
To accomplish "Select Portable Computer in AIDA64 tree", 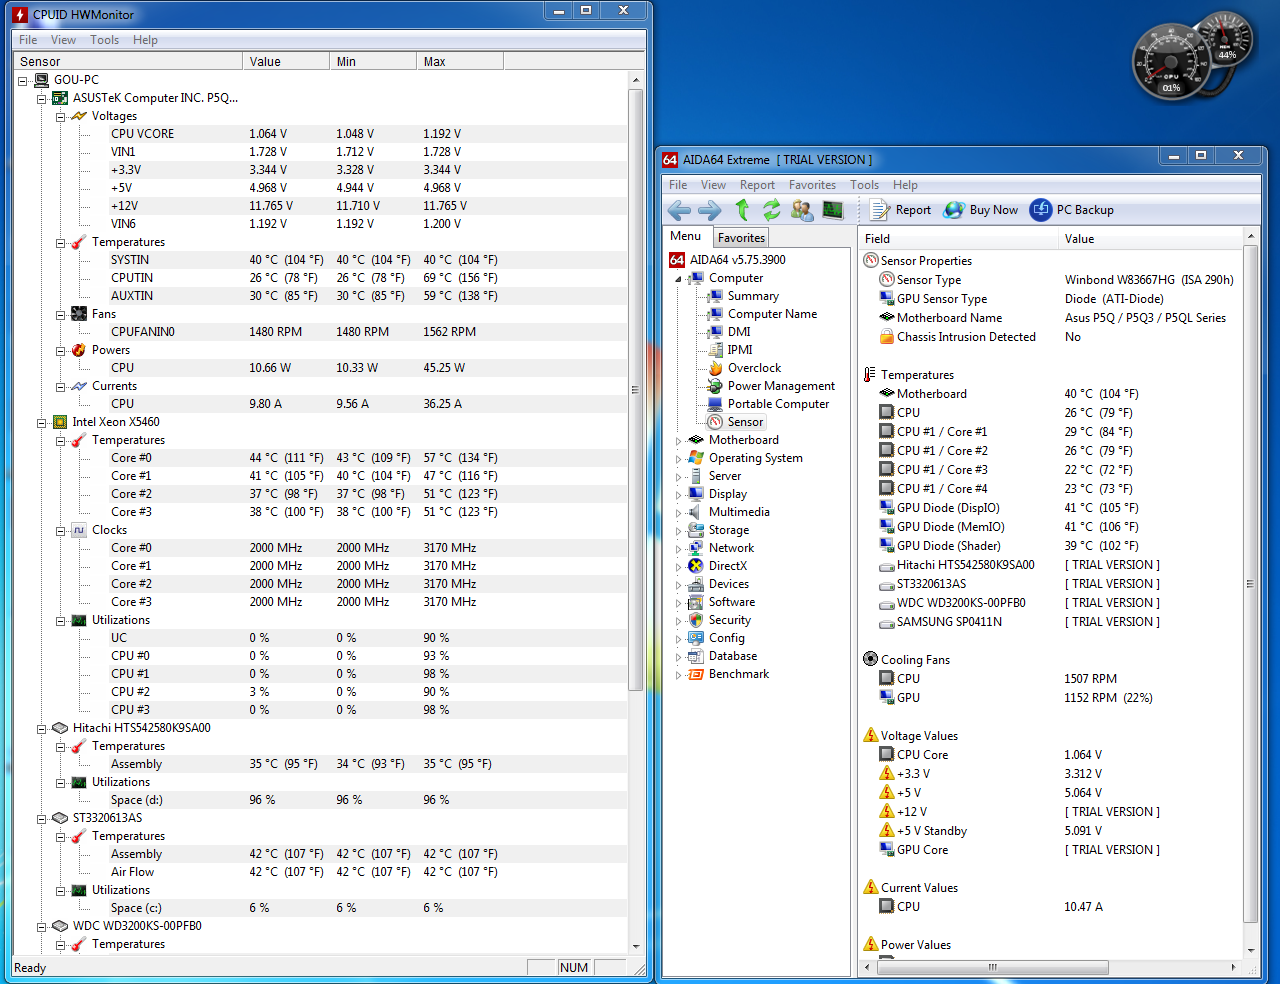I will (x=778, y=404).
